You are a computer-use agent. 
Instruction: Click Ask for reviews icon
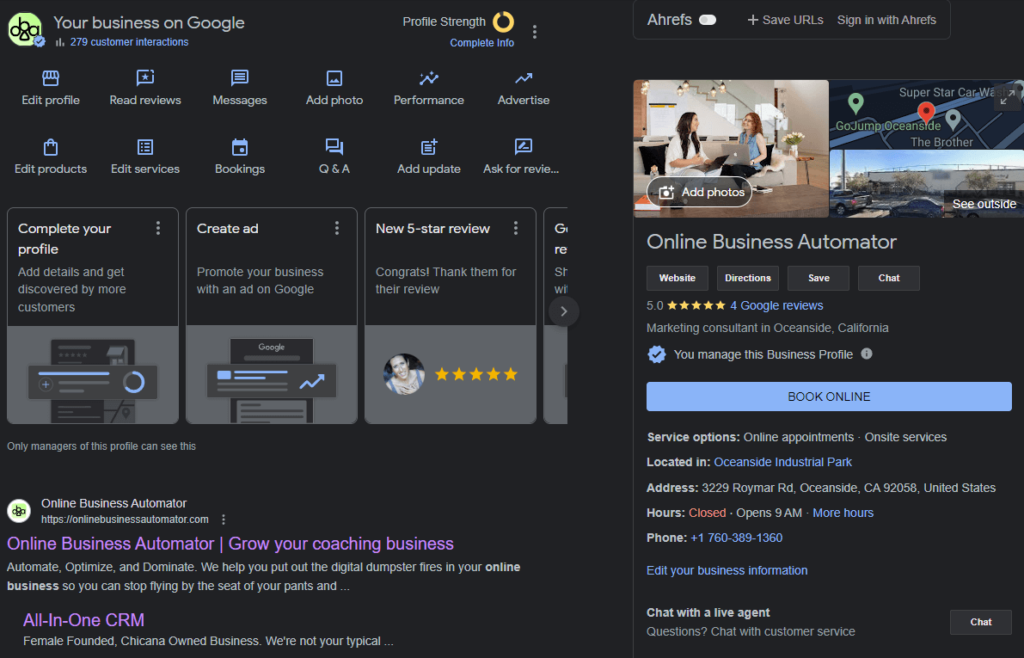pyautogui.click(x=523, y=147)
